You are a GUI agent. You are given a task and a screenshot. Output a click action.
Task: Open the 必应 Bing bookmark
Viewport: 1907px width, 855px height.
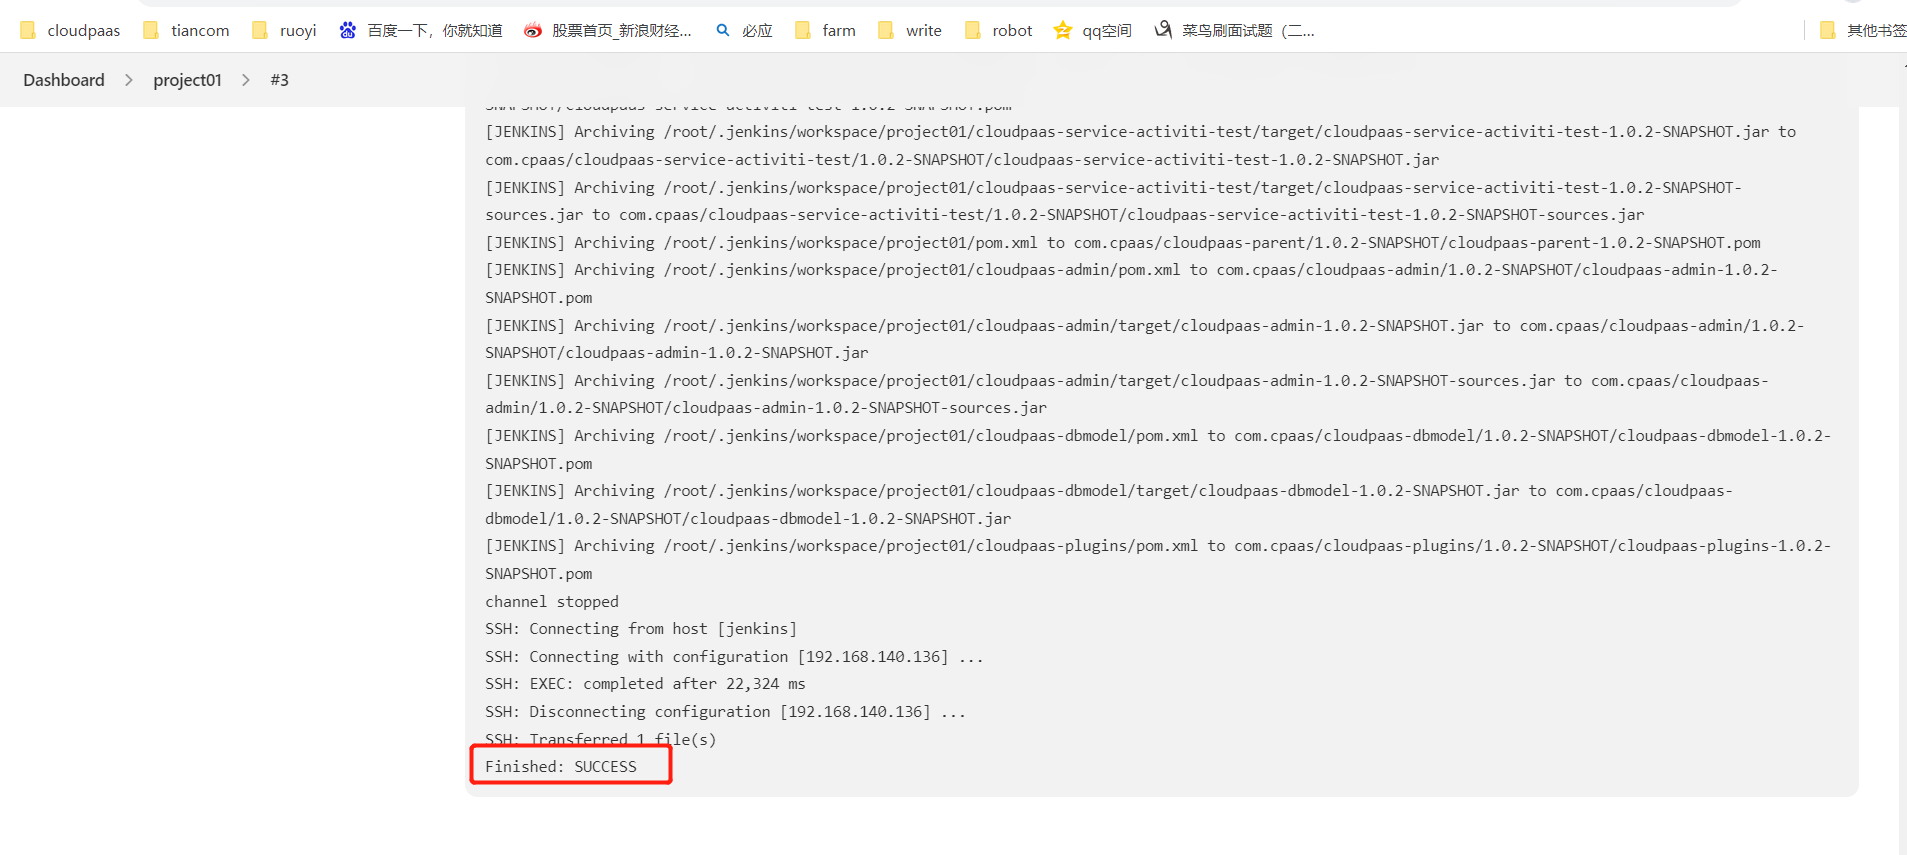(744, 31)
